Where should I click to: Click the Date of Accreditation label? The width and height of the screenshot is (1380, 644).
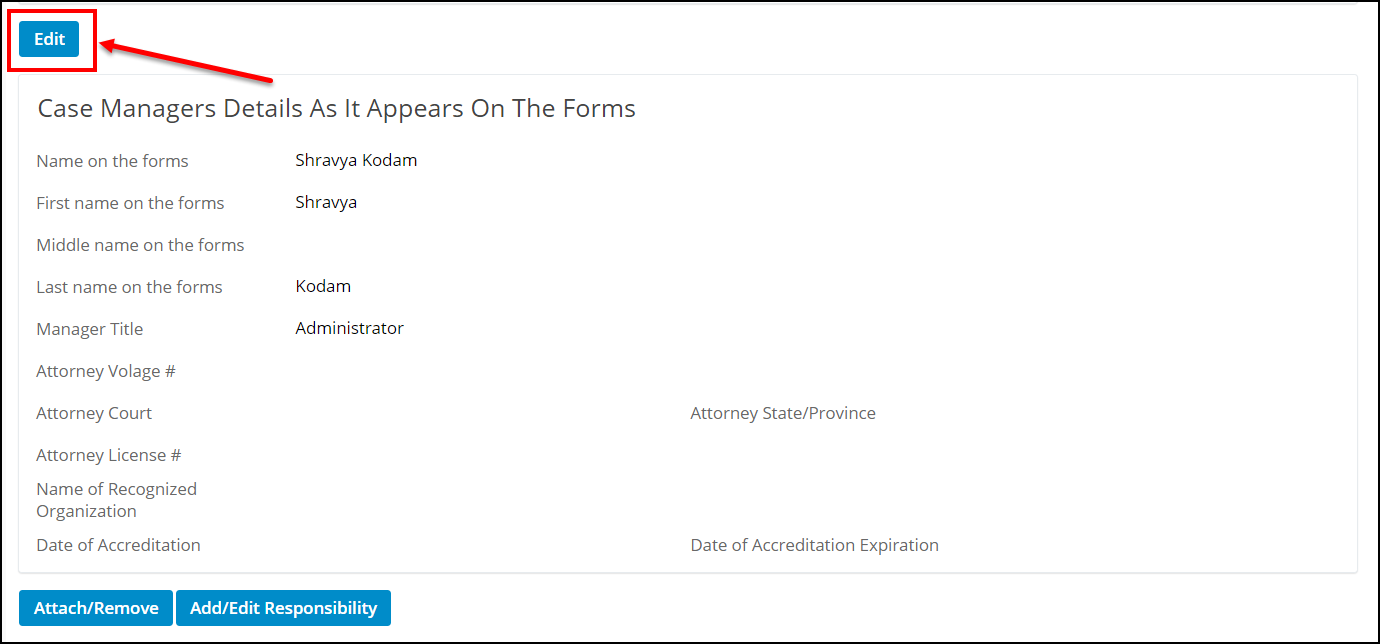[118, 544]
